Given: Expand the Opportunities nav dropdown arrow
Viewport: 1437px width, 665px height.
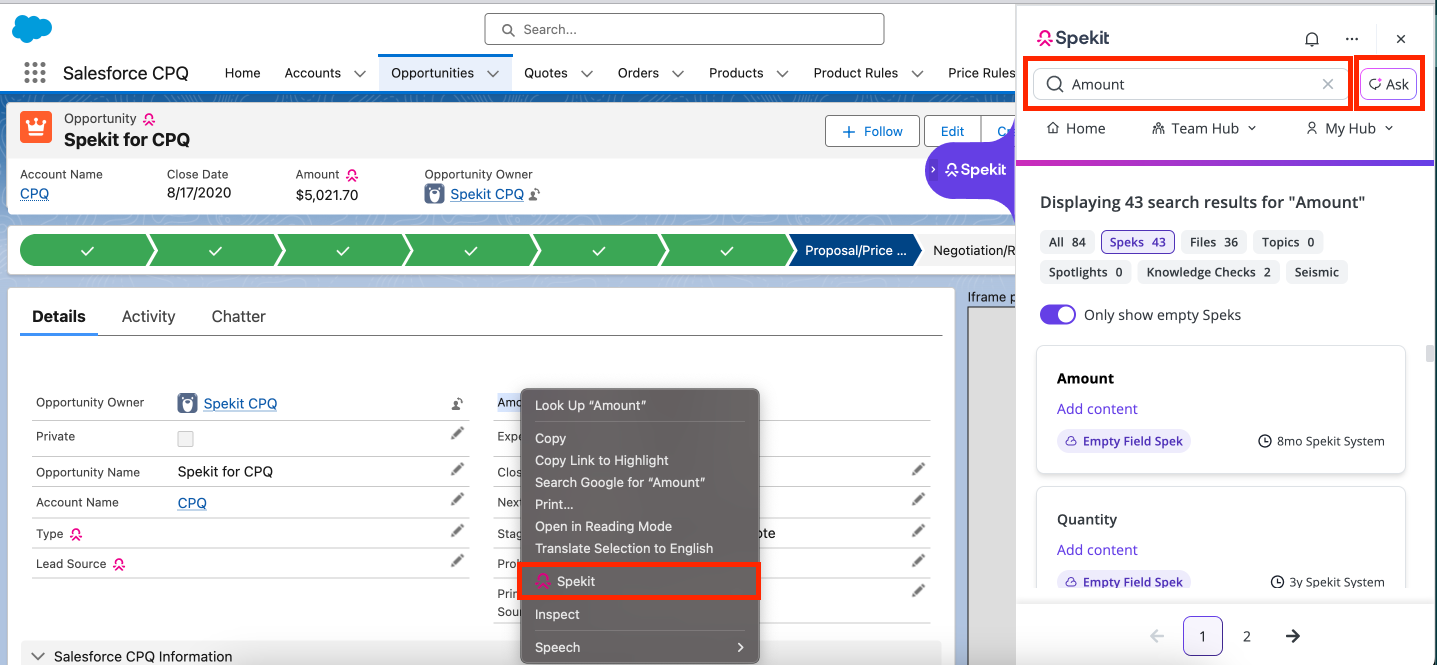Looking at the screenshot, I should click(493, 74).
